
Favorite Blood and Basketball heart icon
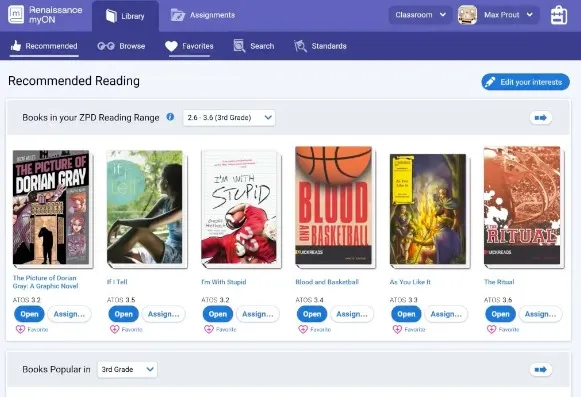(x=303, y=329)
